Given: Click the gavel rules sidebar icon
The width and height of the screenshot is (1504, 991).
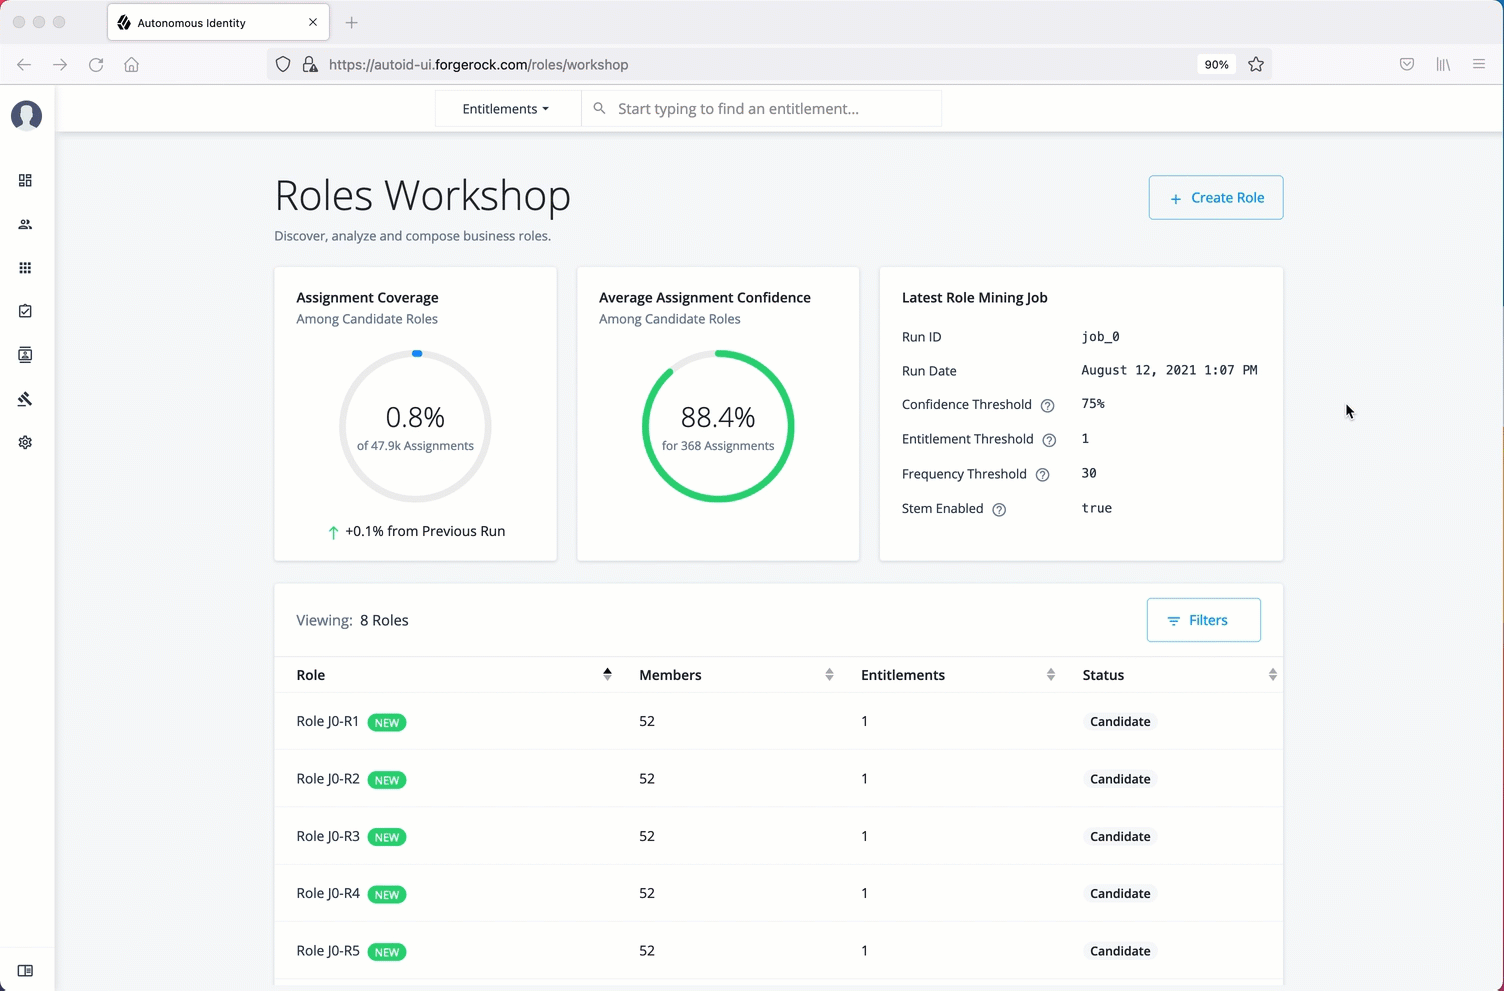Looking at the screenshot, I should coord(25,399).
